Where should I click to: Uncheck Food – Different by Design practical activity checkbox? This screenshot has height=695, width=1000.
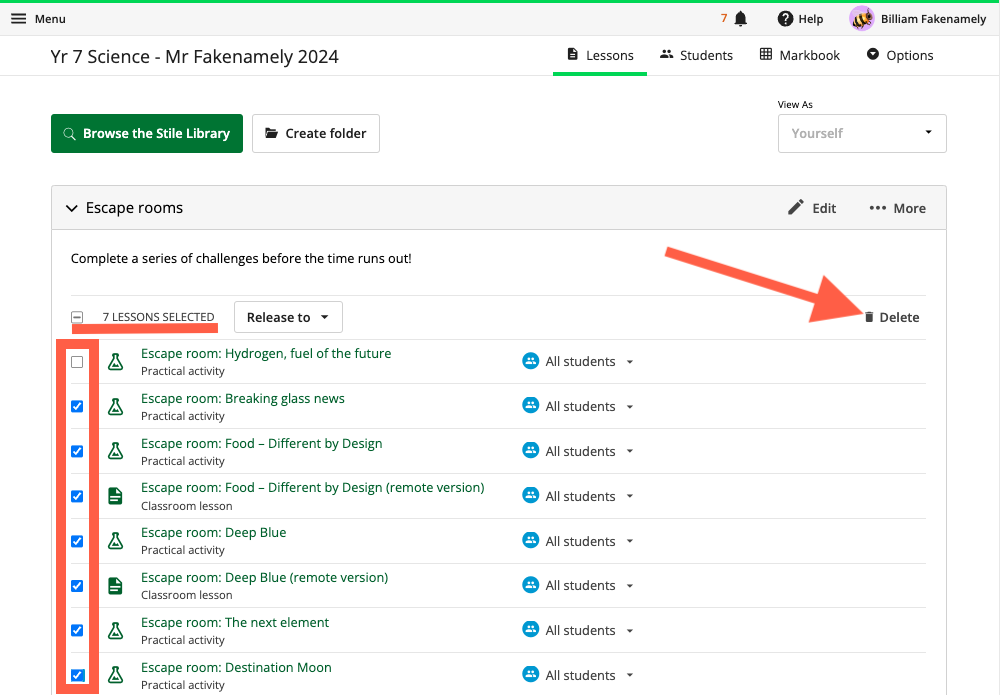click(x=77, y=451)
